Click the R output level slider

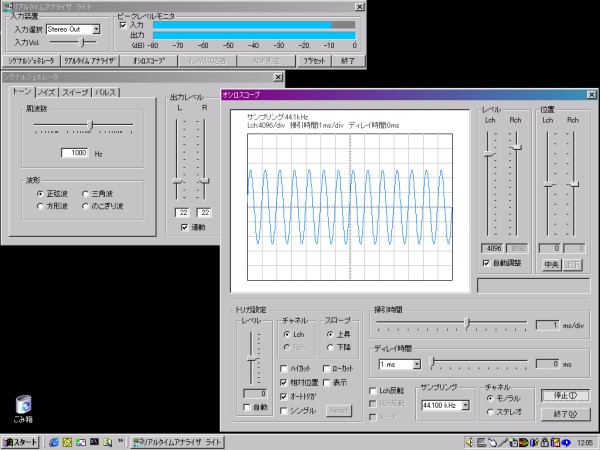coord(205,181)
